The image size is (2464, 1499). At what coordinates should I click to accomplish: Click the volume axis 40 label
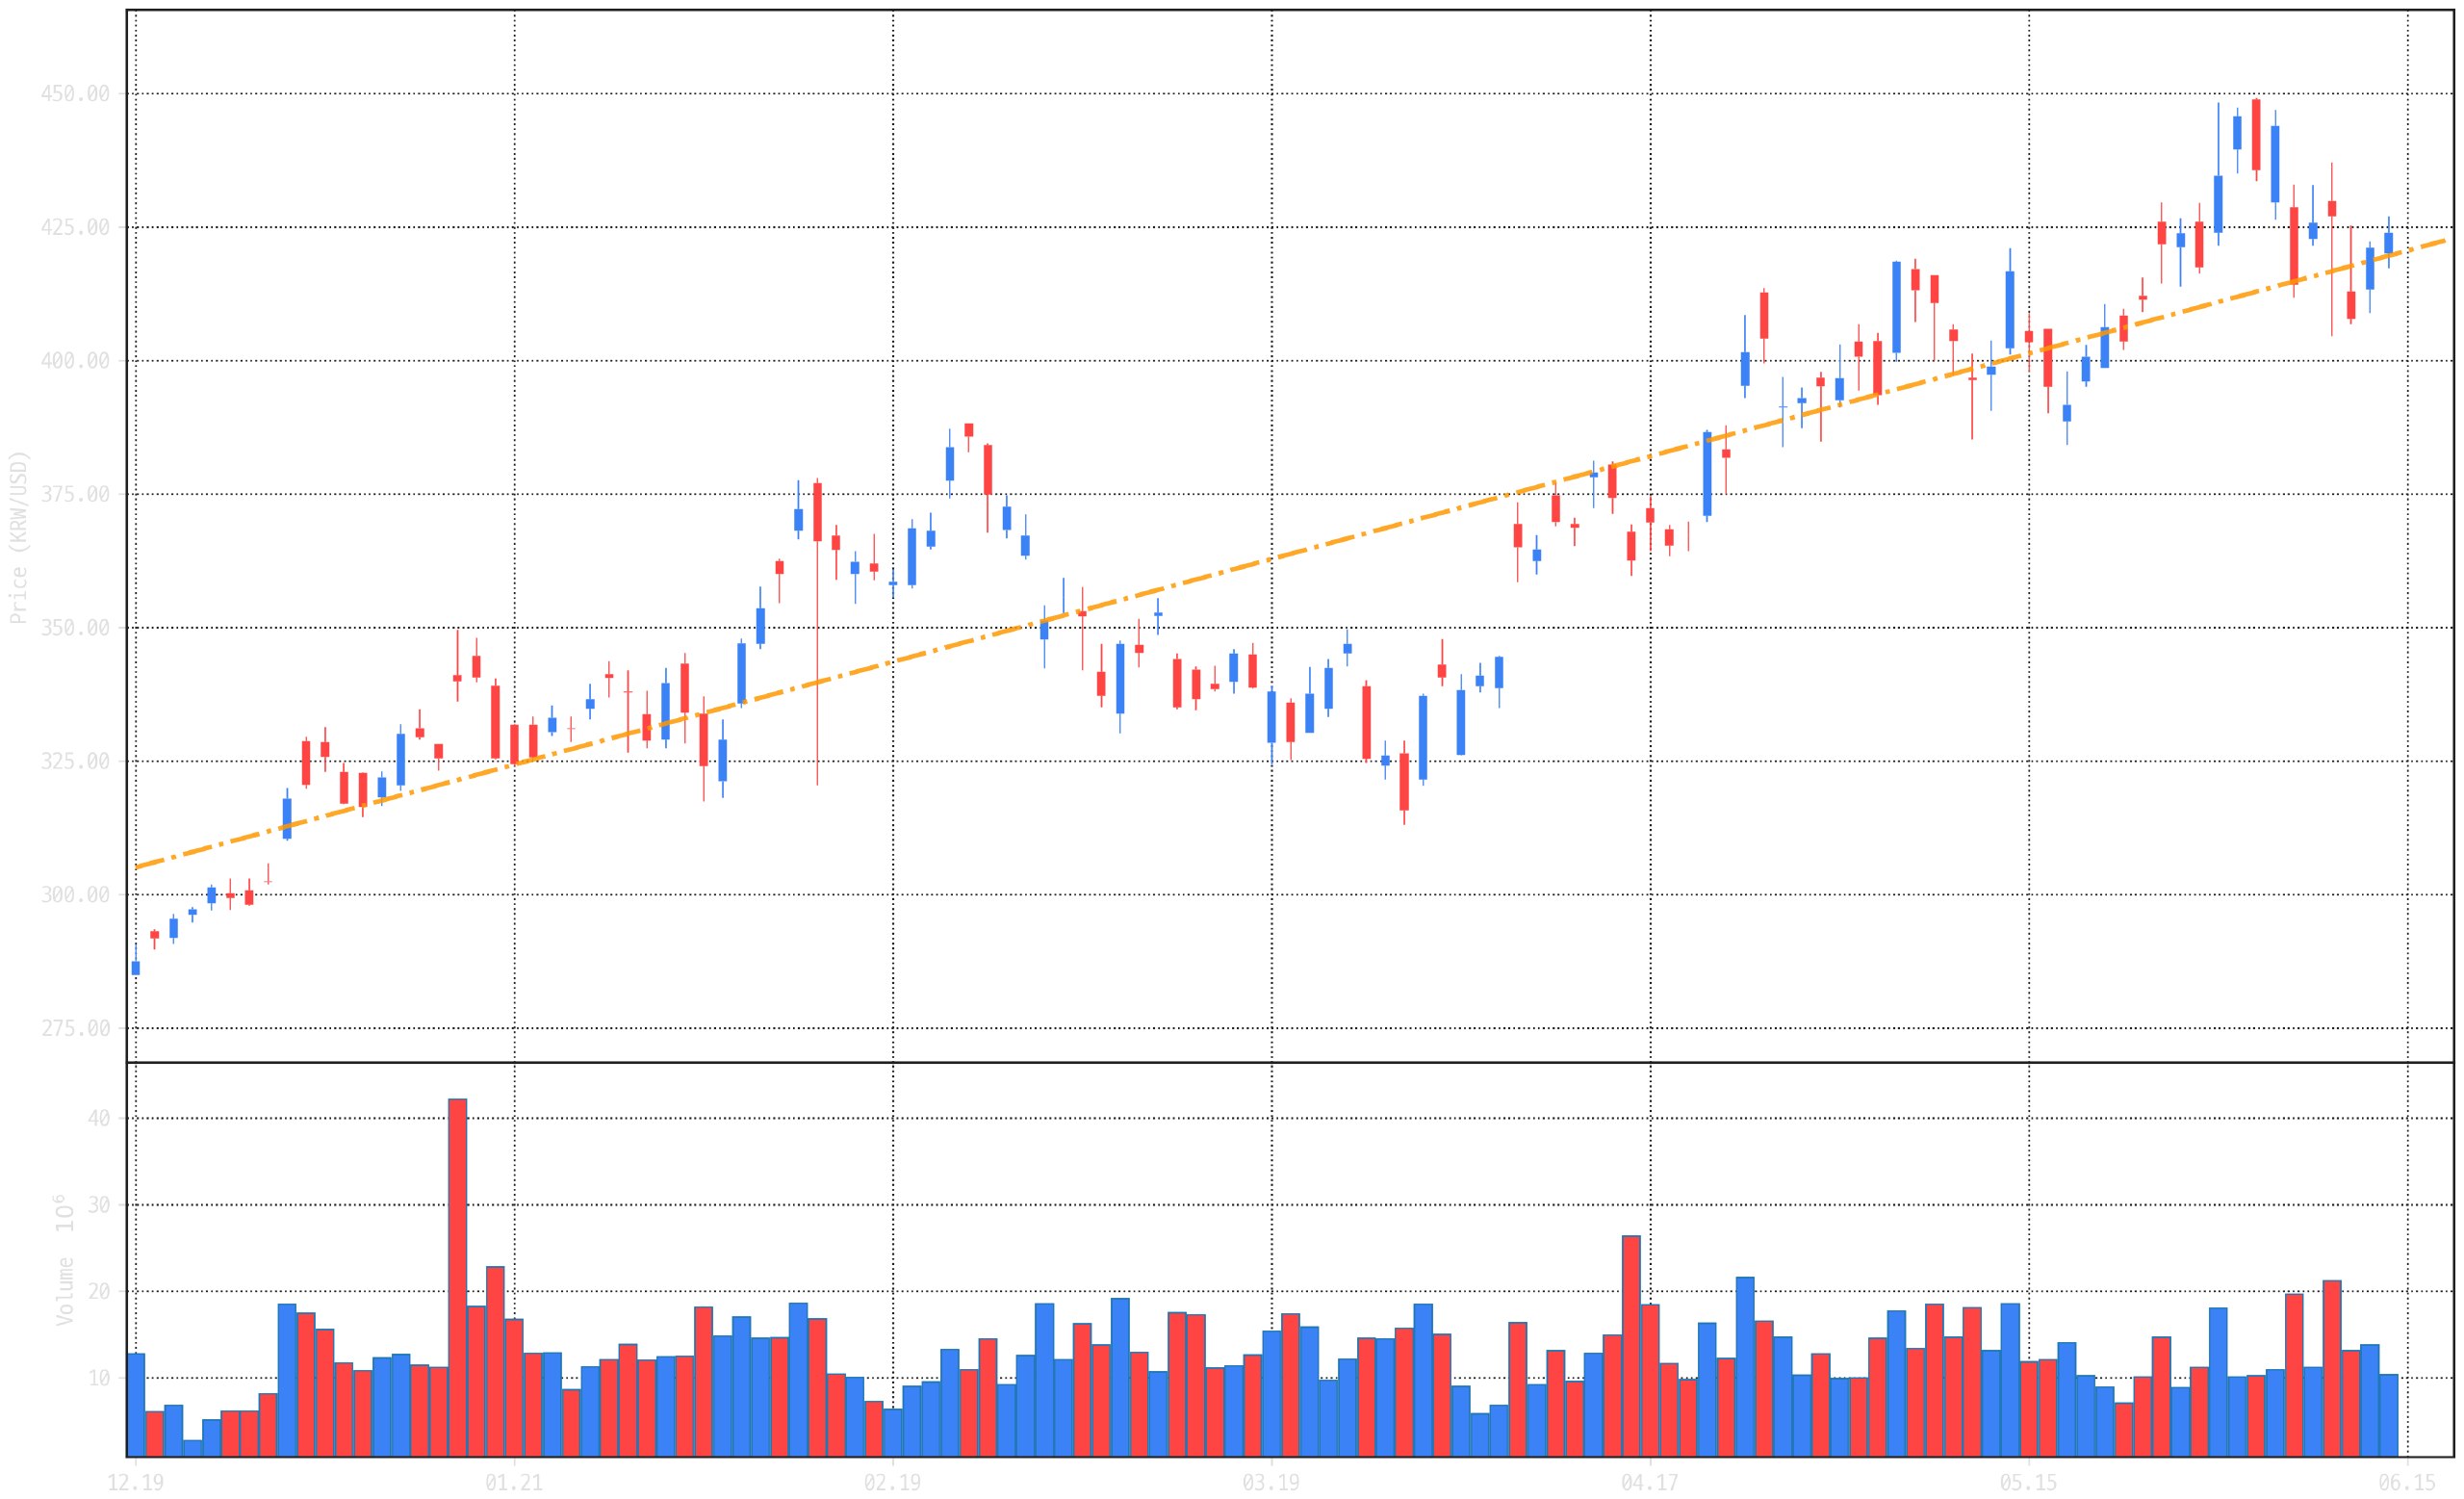click(x=99, y=1118)
